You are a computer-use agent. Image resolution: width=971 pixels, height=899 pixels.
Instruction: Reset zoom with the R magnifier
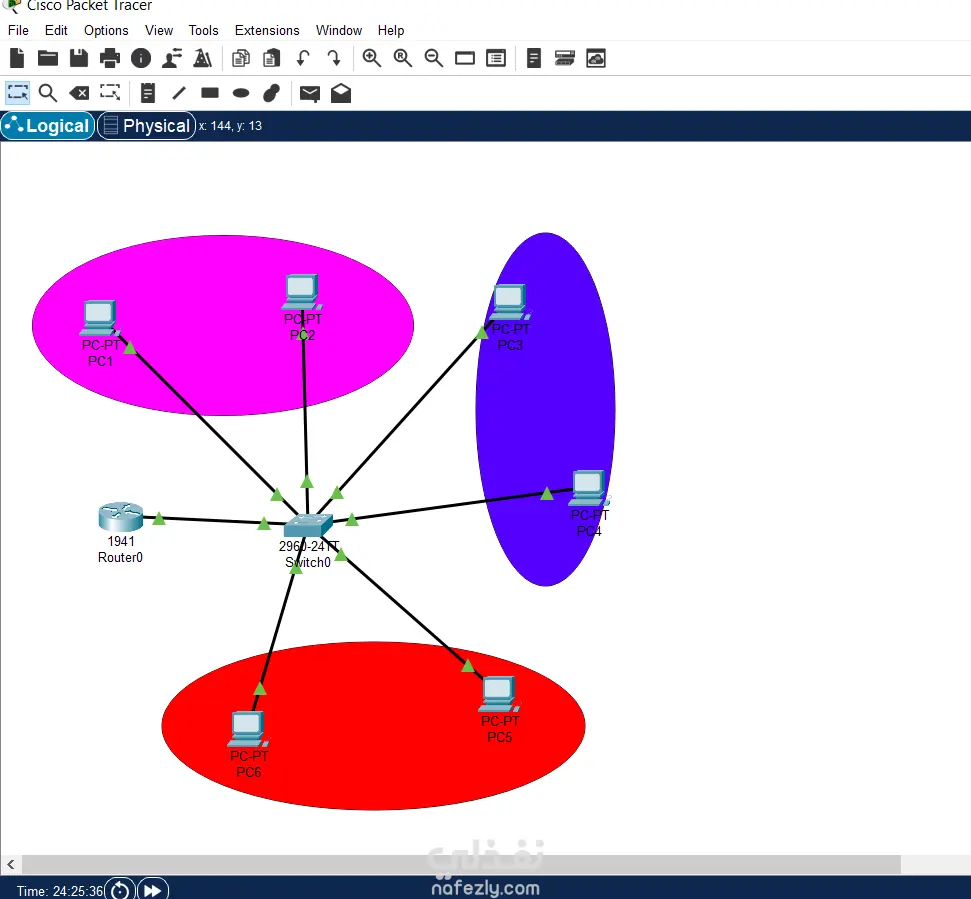point(403,58)
